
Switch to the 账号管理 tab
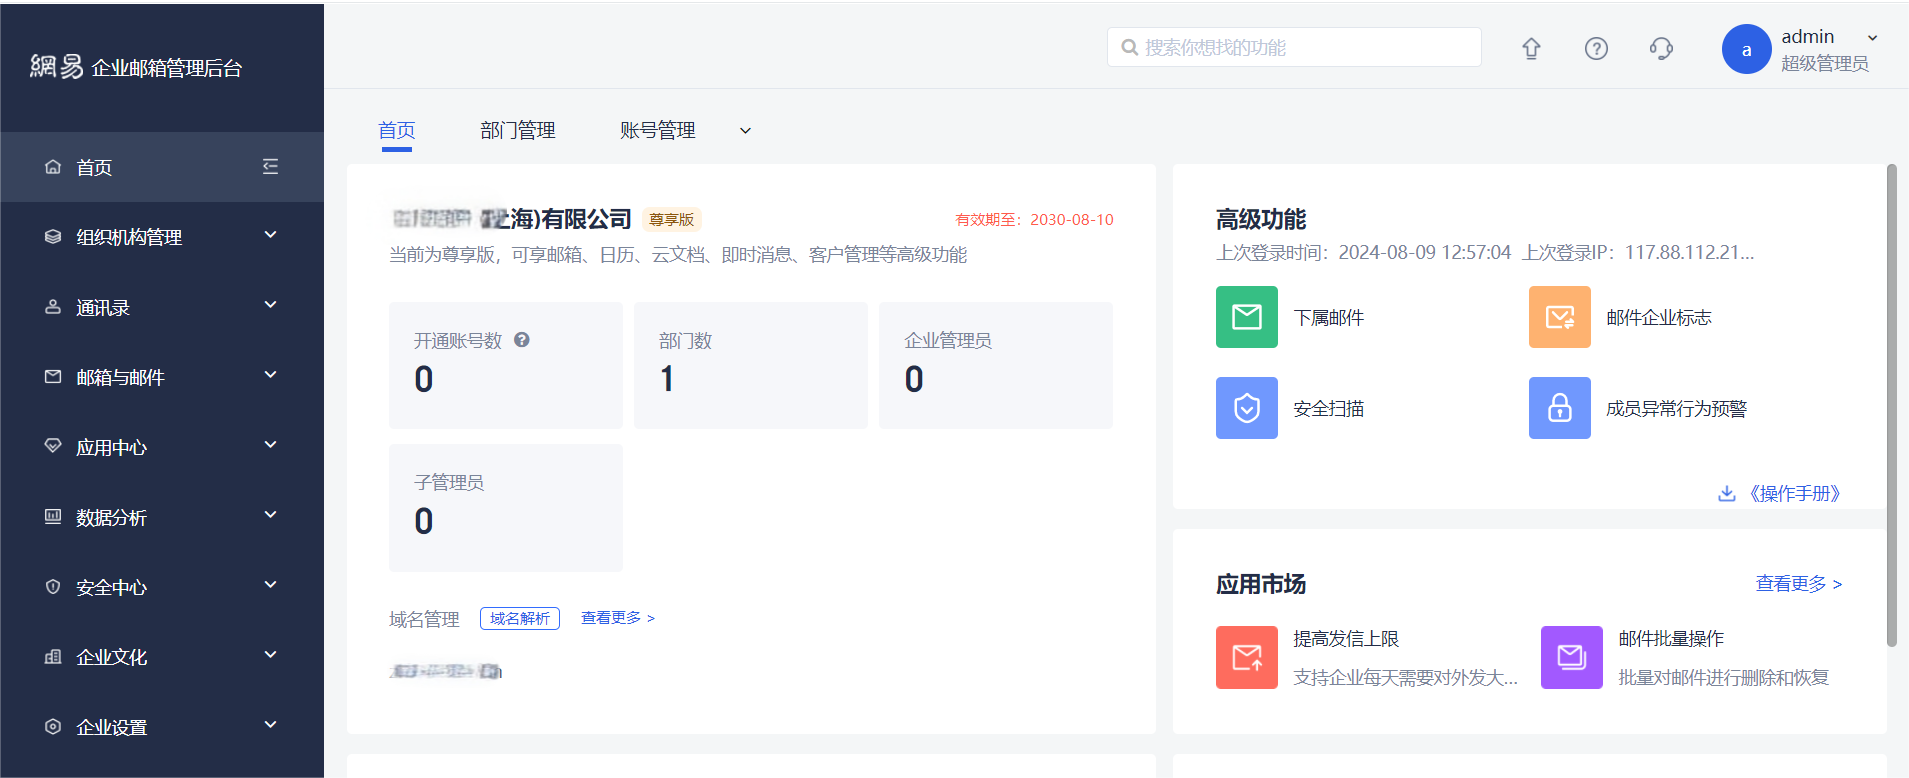pyautogui.click(x=658, y=130)
